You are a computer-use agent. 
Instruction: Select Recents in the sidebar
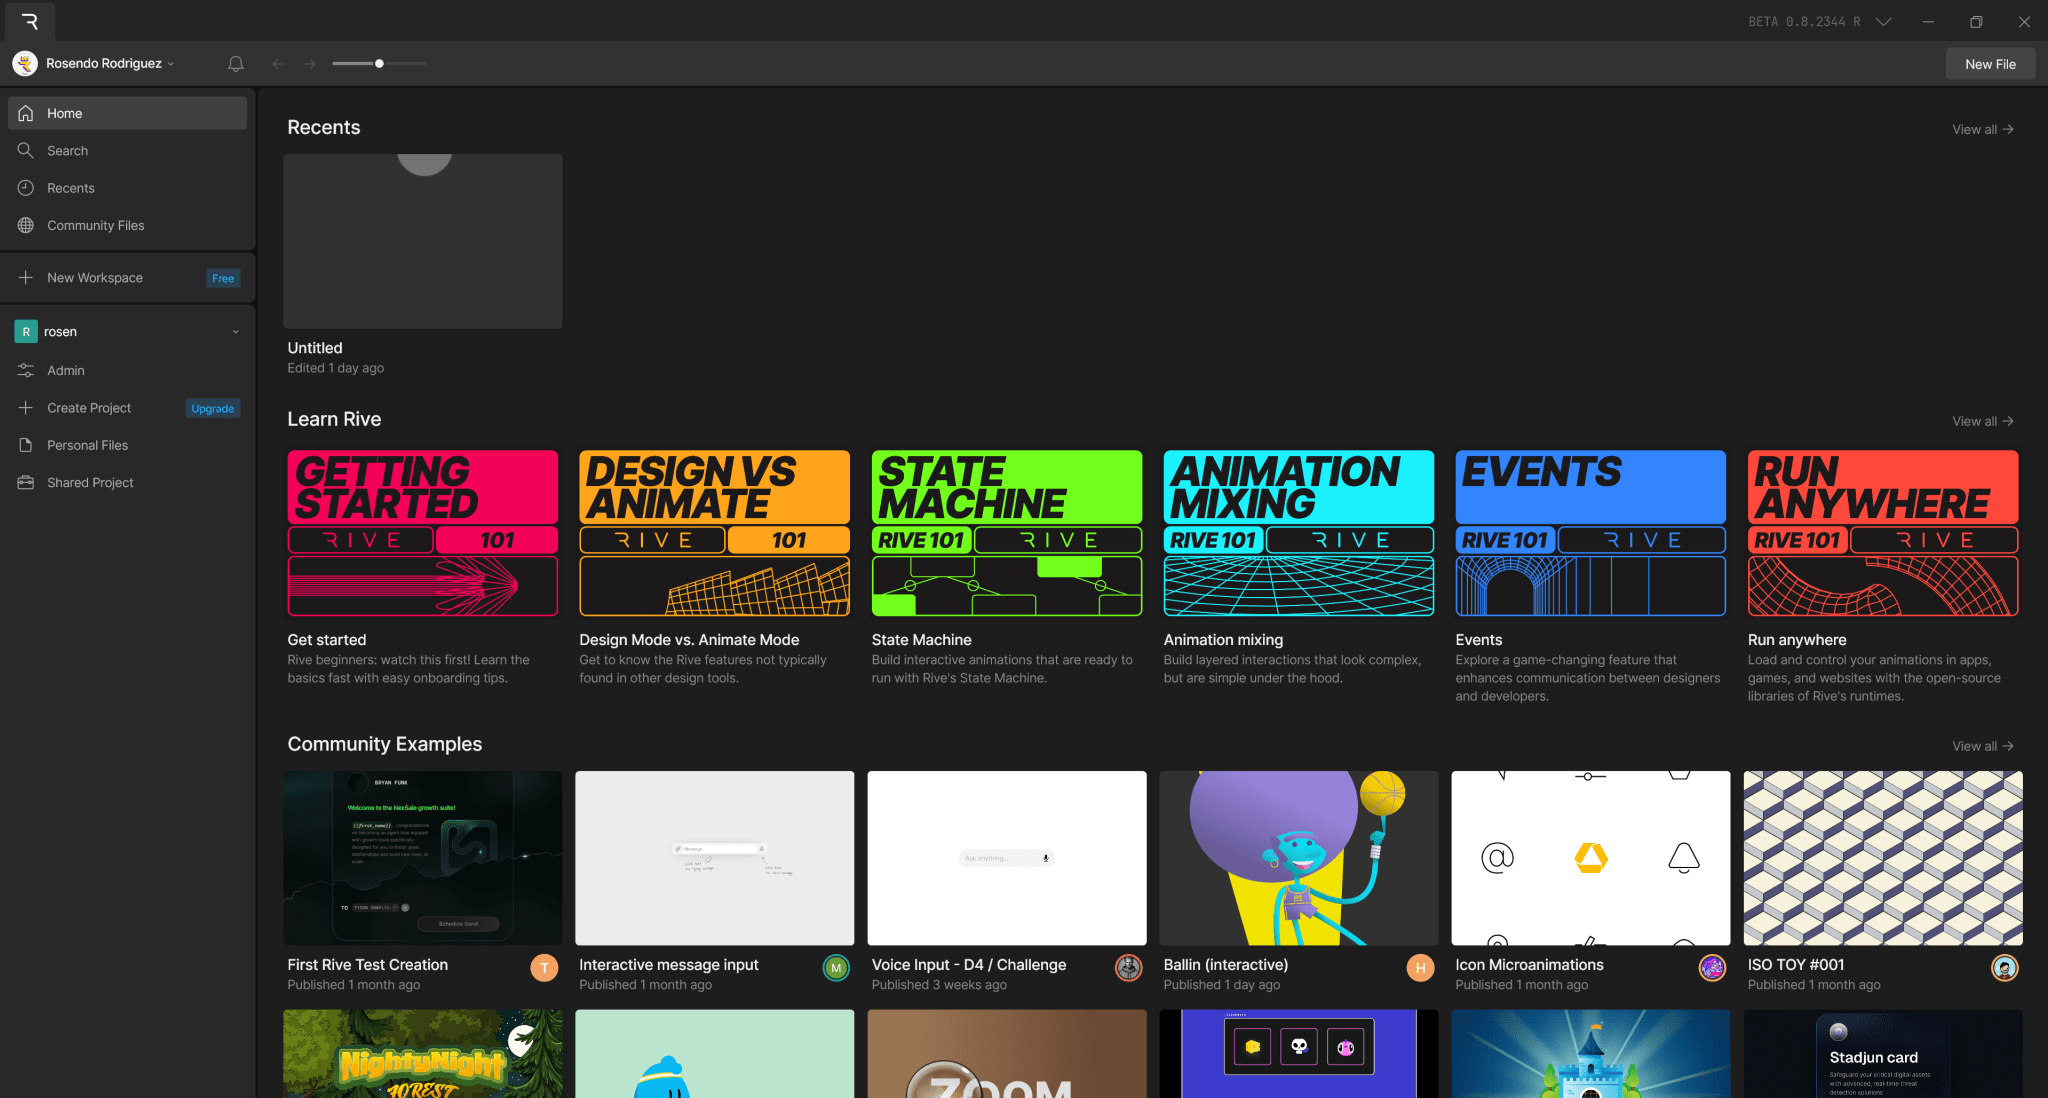[x=70, y=188]
